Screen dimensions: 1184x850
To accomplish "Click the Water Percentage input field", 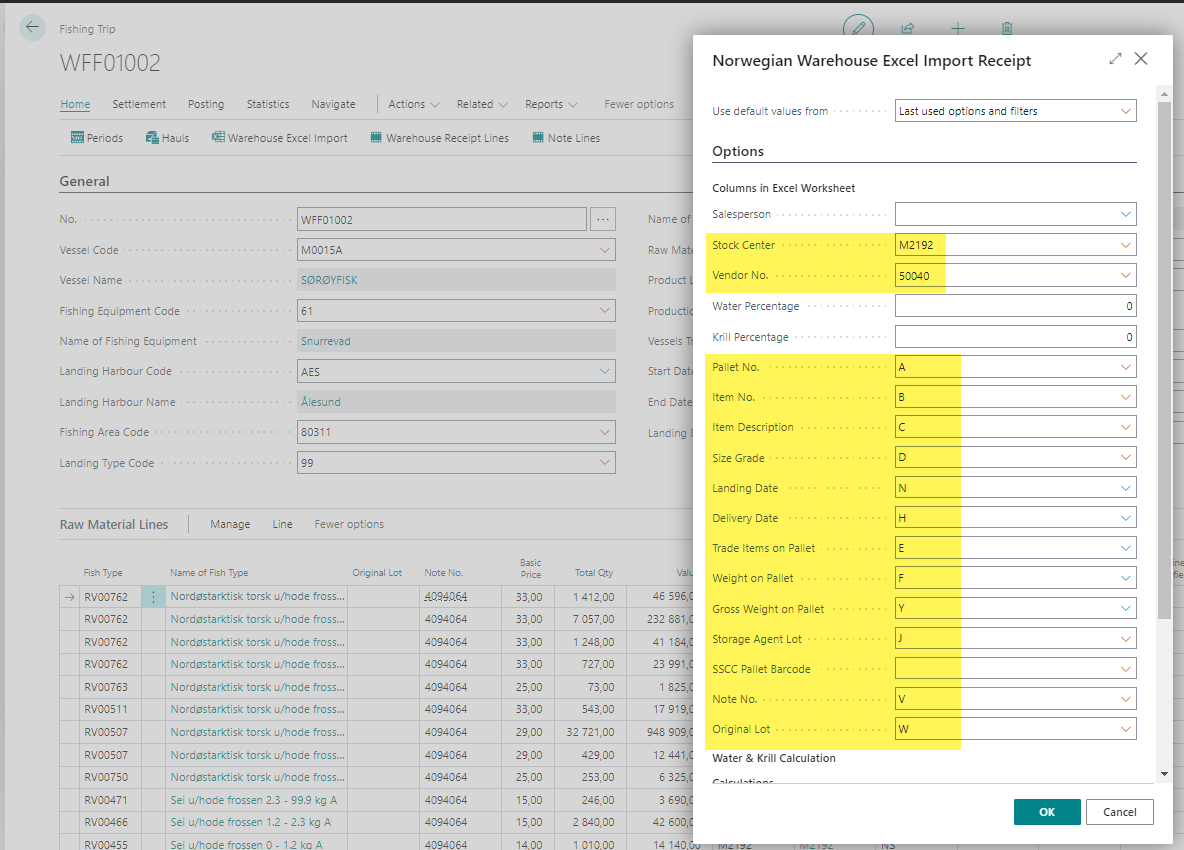I will (1015, 306).
